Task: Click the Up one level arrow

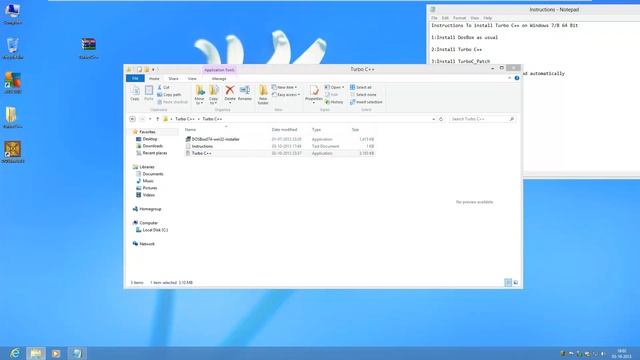Action: (x=158, y=119)
